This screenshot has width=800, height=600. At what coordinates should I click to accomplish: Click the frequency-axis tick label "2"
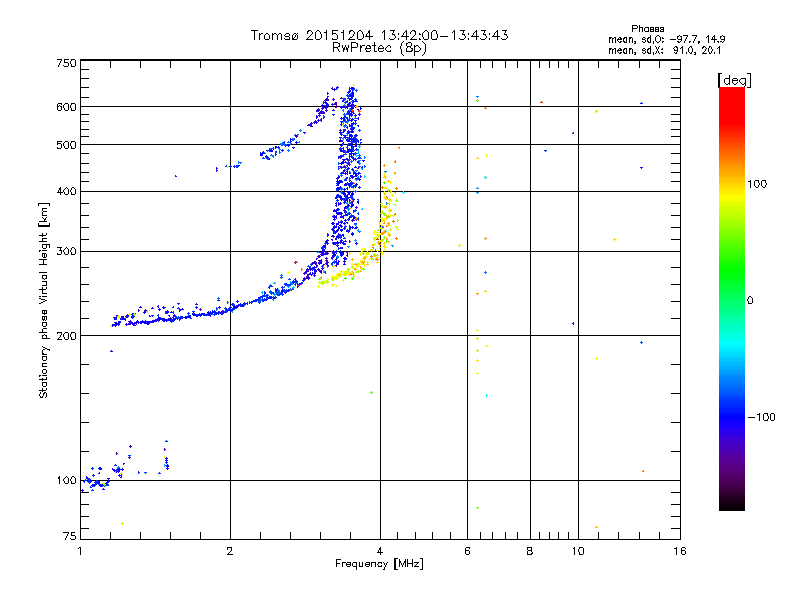click(x=230, y=551)
